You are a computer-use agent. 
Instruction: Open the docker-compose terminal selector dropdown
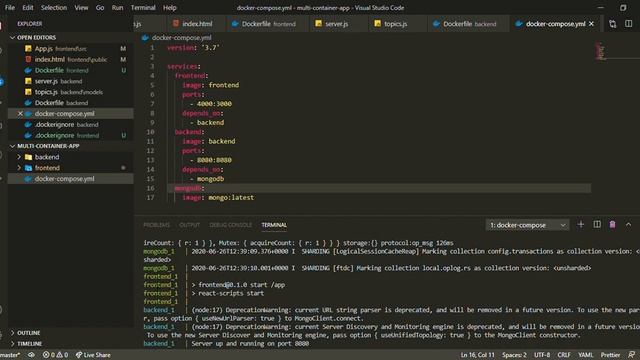[527, 225]
